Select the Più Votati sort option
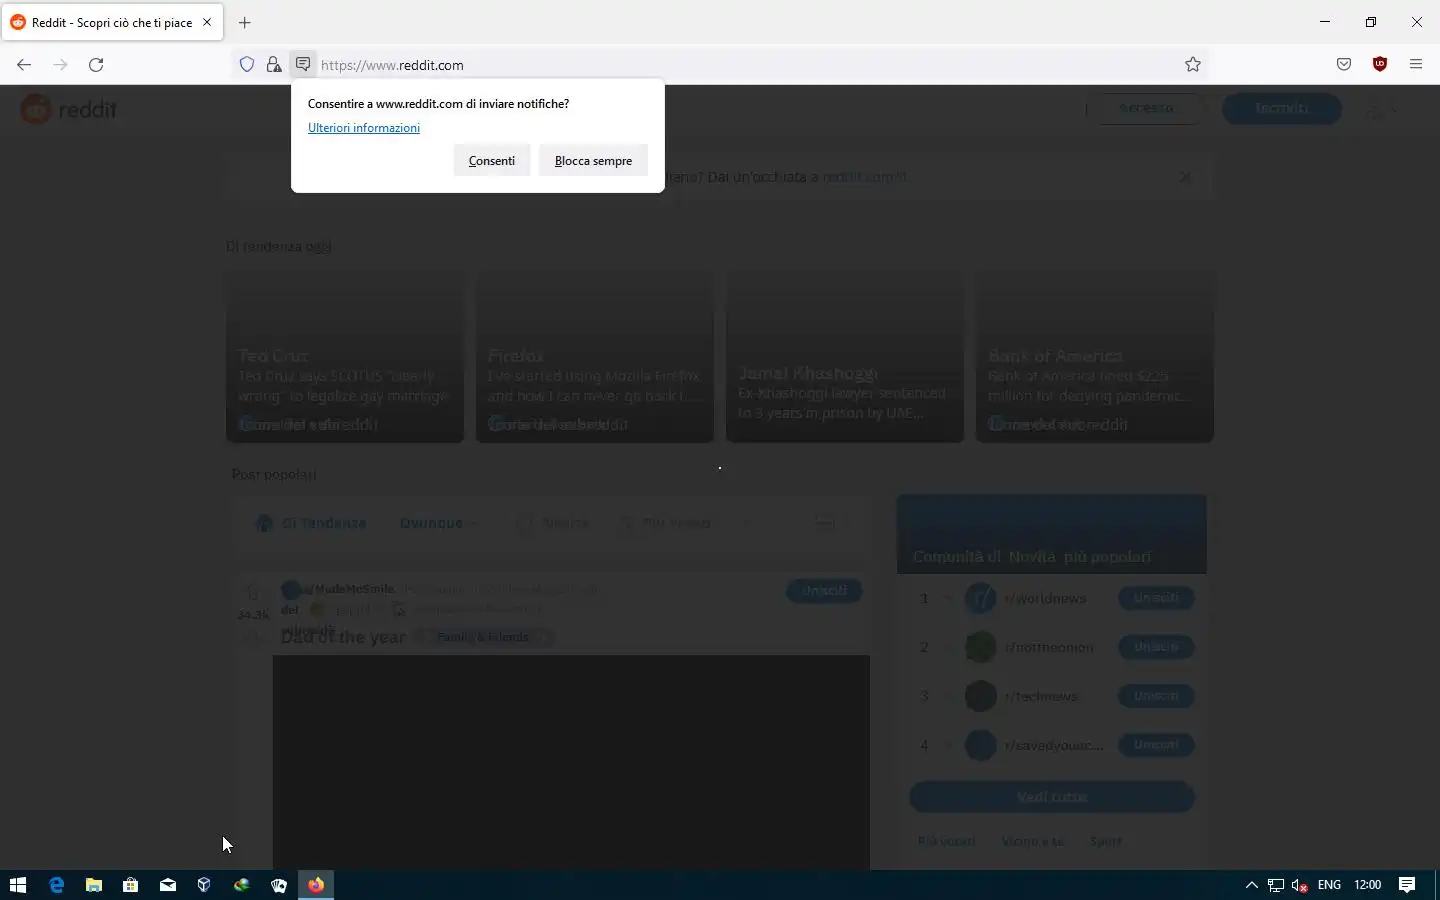1440x900 pixels. [666, 523]
